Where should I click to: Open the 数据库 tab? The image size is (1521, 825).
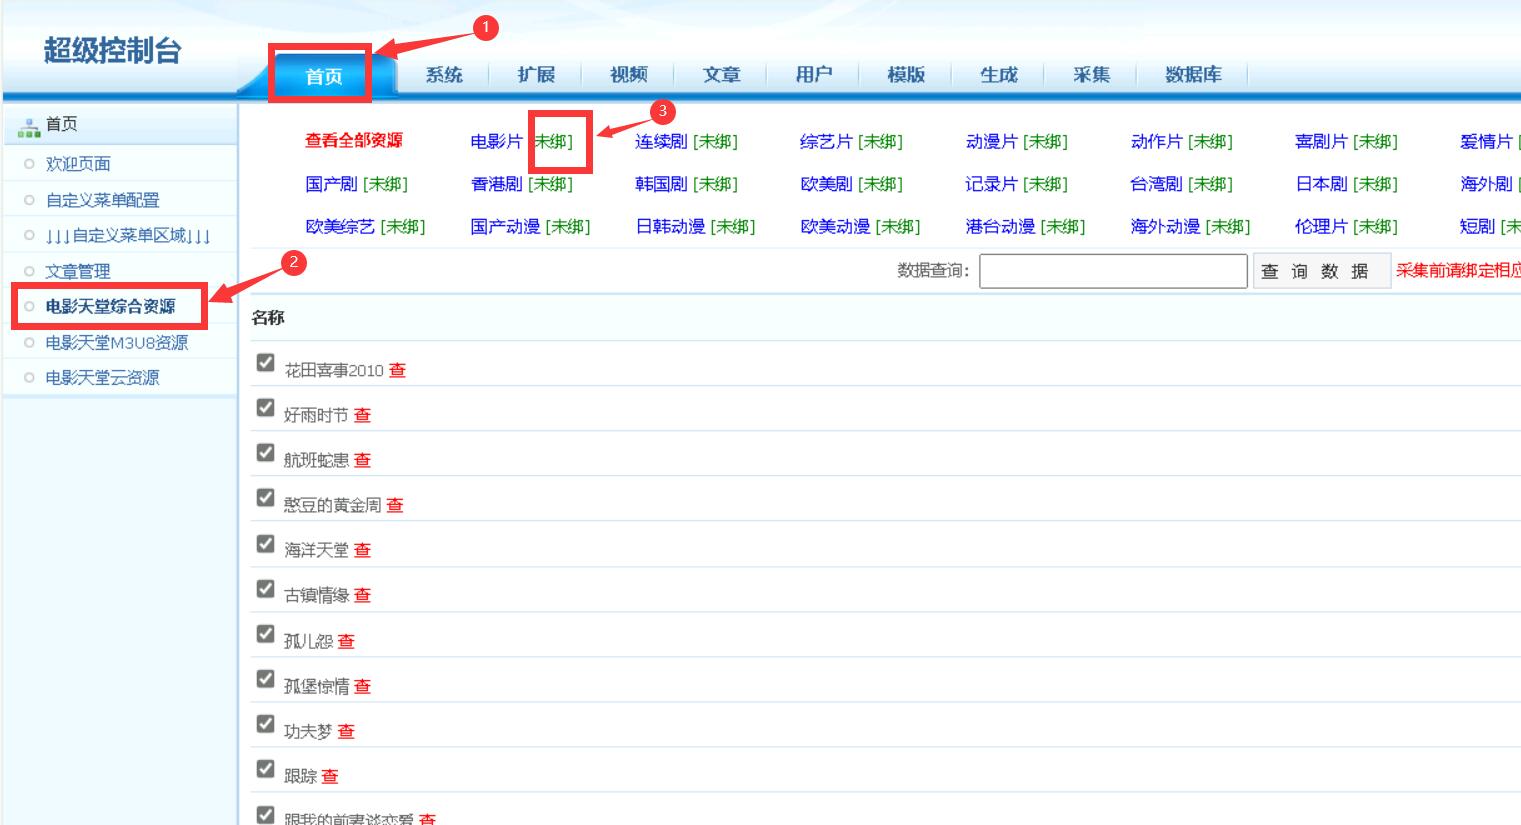pyautogui.click(x=1193, y=75)
